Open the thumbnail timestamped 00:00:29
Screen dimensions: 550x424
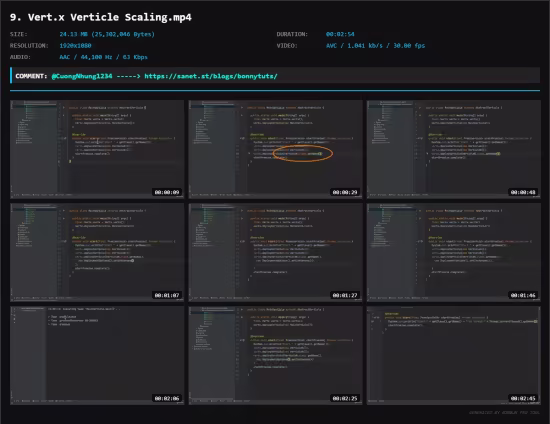coord(275,149)
